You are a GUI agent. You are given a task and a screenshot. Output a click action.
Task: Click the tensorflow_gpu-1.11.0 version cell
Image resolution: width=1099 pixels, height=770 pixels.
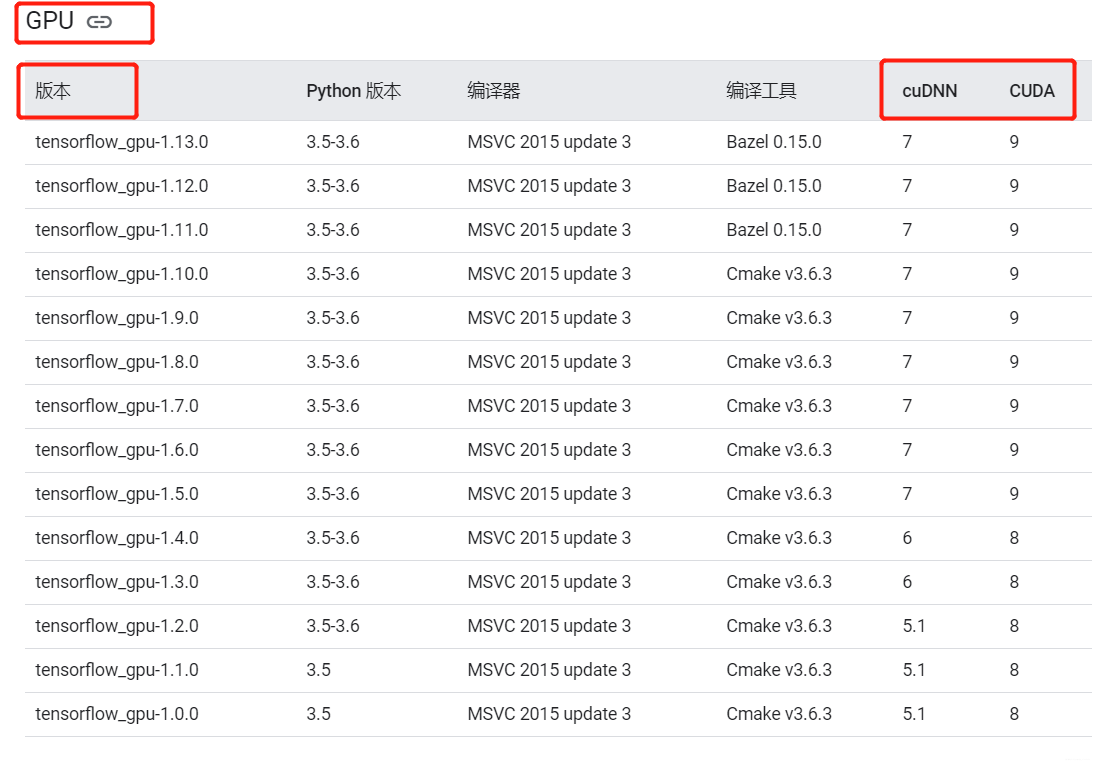click(x=122, y=231)
